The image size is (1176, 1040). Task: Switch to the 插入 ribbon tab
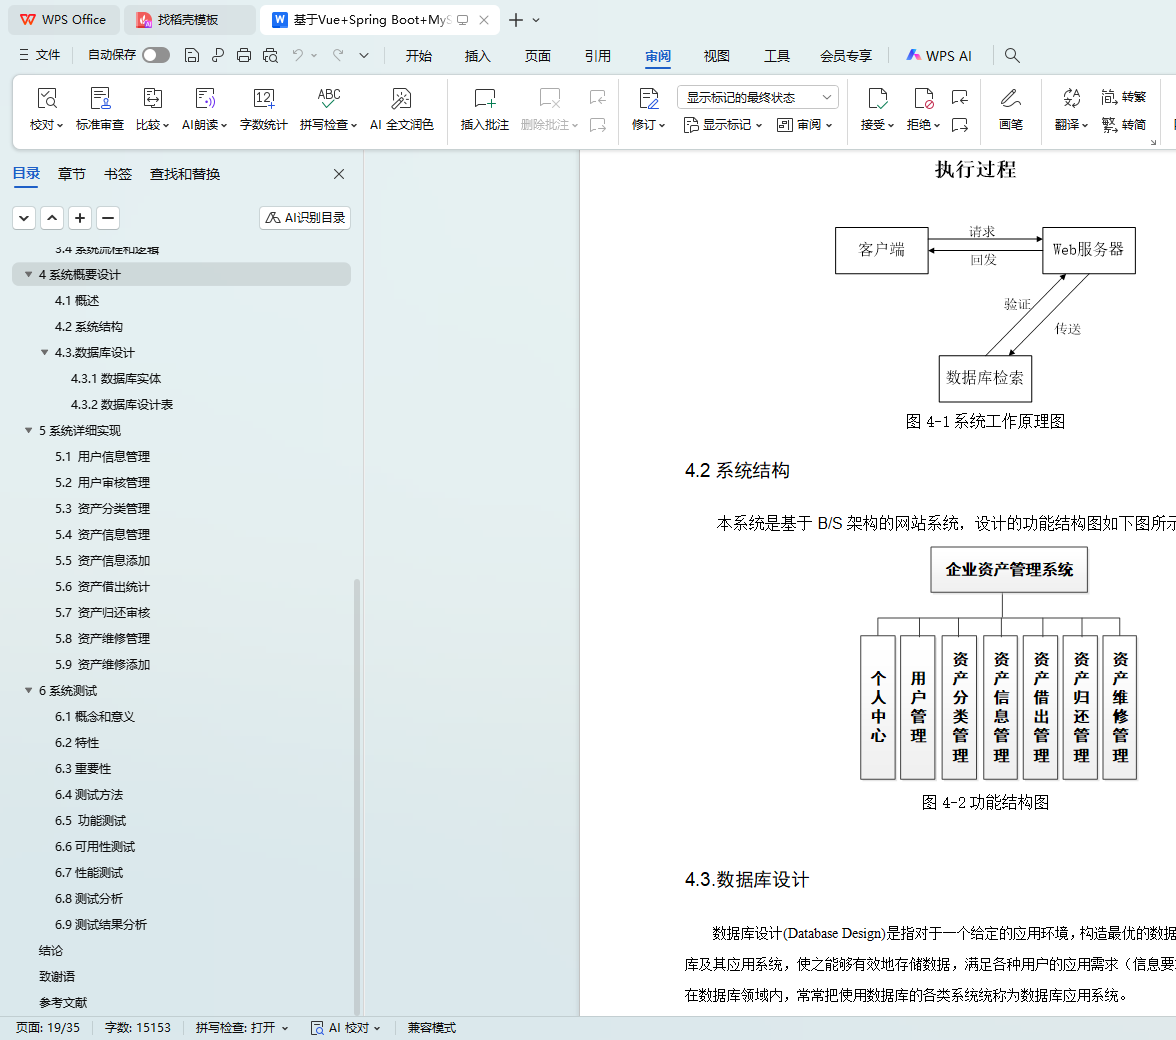pyautogui.click(x=478, y=56)
